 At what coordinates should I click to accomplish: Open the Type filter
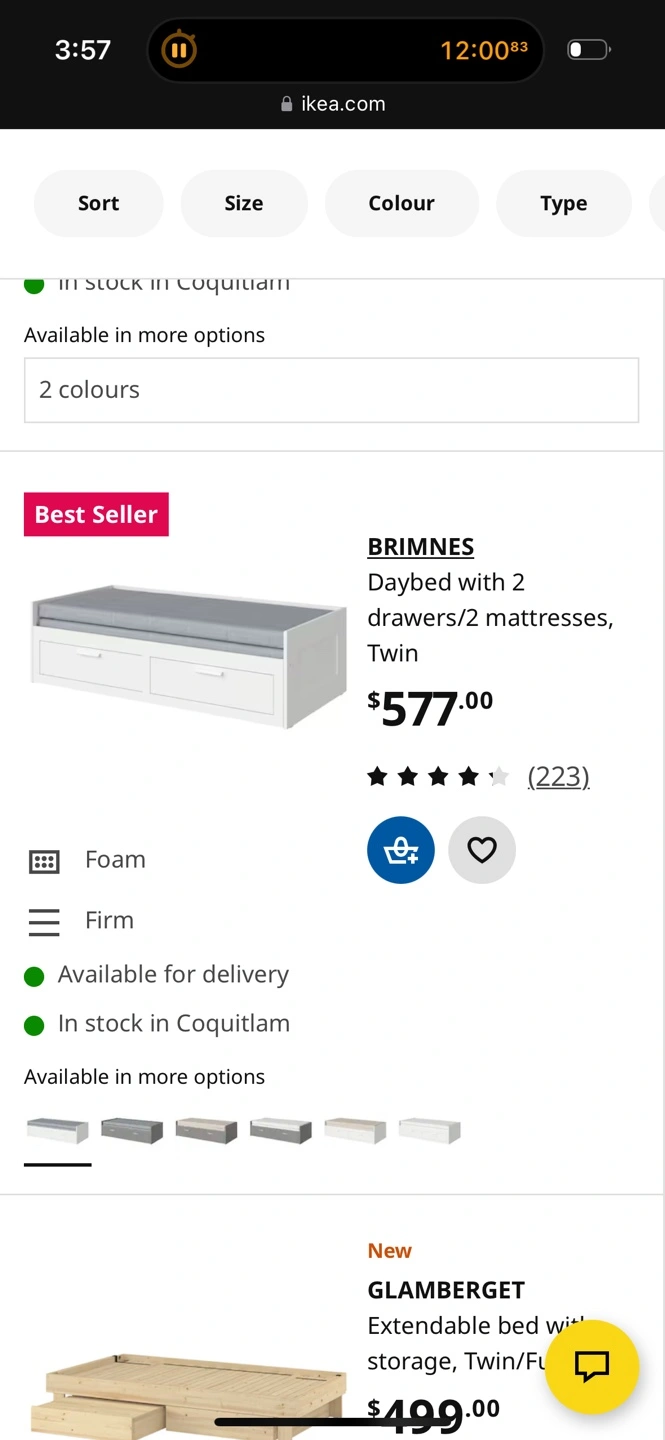(x=563, y=203)
